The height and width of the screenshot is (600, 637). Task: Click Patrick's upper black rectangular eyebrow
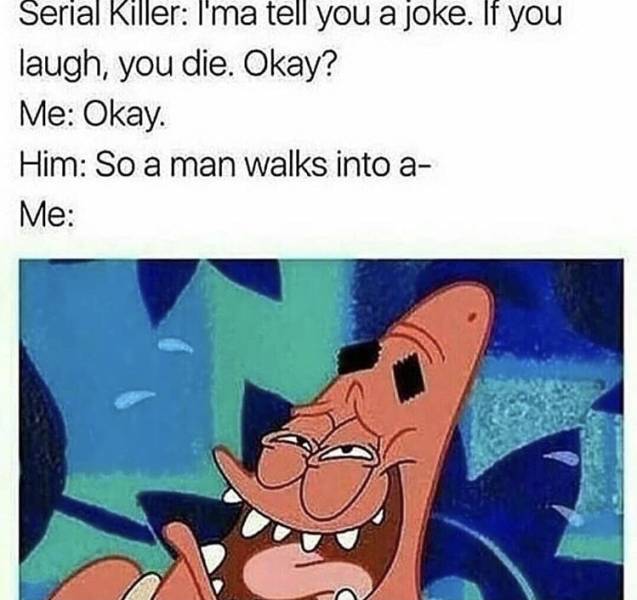tap(358, 355)
